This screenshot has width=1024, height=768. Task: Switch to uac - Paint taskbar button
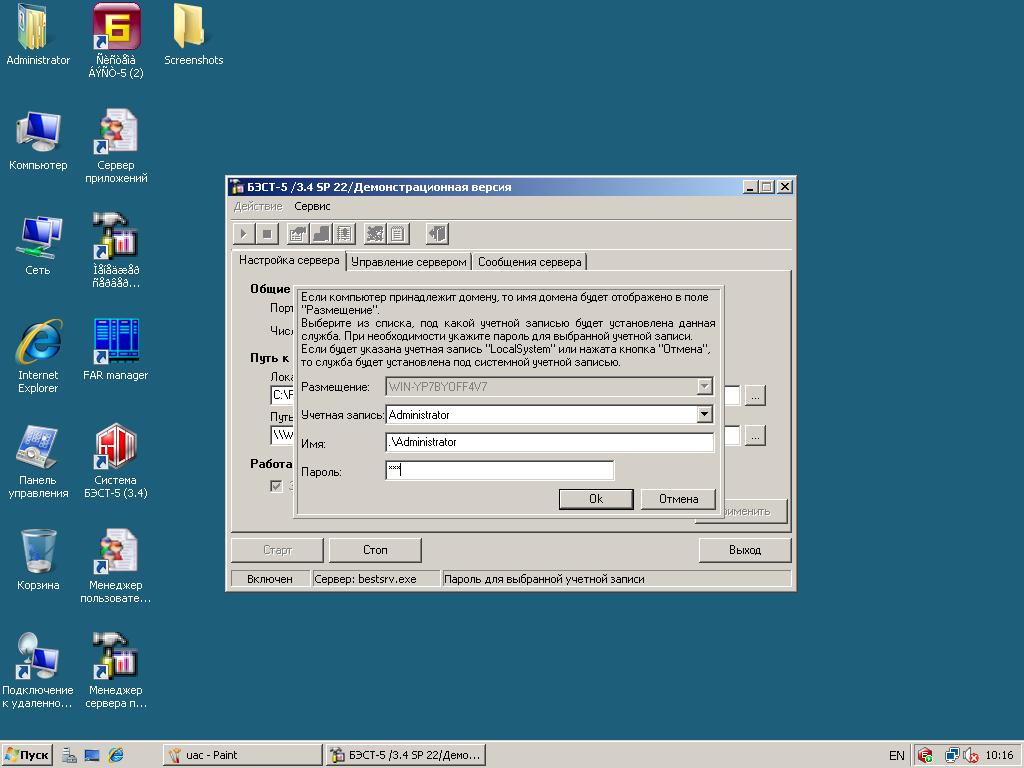242,755
